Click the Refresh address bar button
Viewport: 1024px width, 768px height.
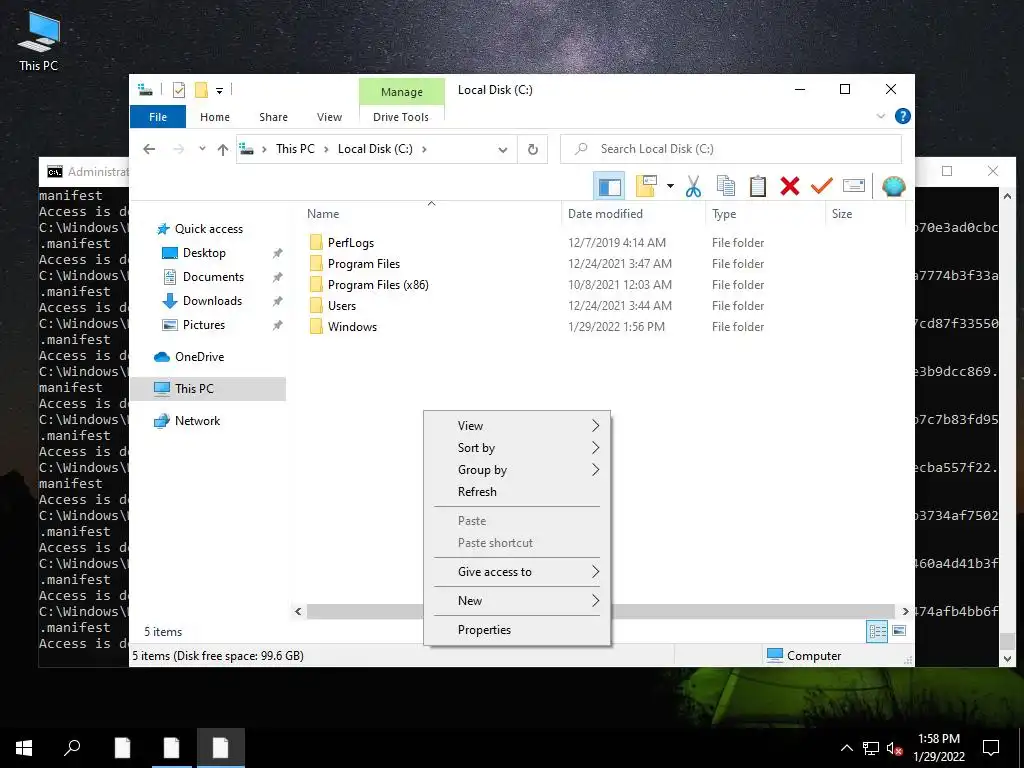(532, 150)
